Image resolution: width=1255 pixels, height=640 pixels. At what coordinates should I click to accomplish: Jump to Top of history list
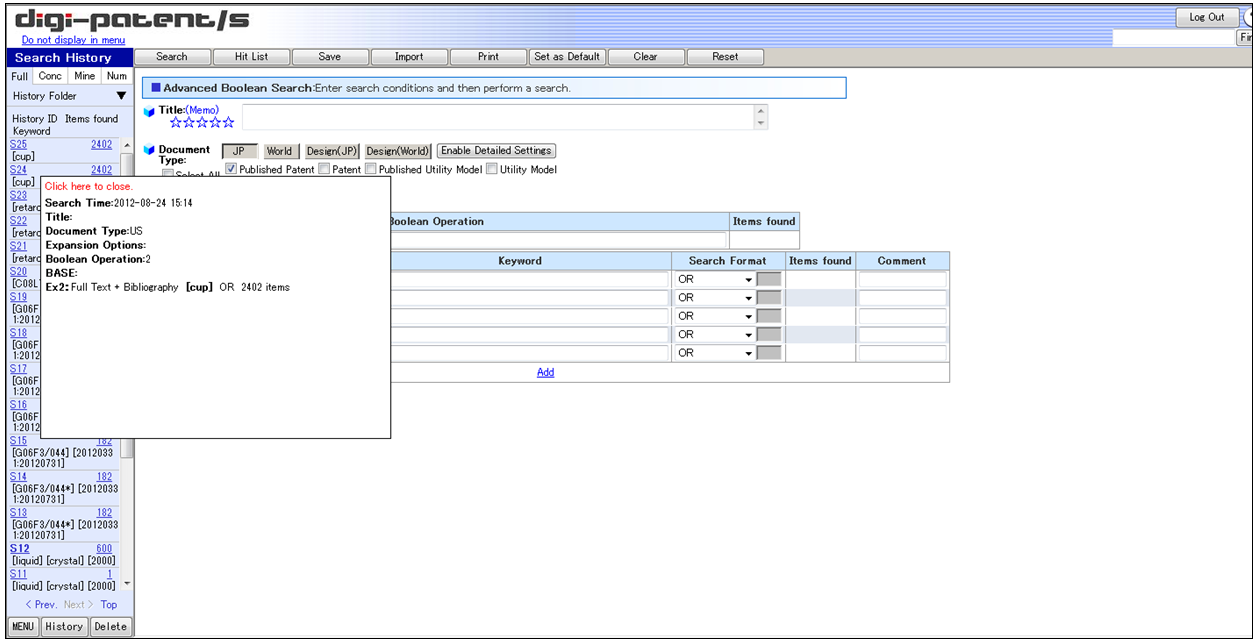click(109, 605)
